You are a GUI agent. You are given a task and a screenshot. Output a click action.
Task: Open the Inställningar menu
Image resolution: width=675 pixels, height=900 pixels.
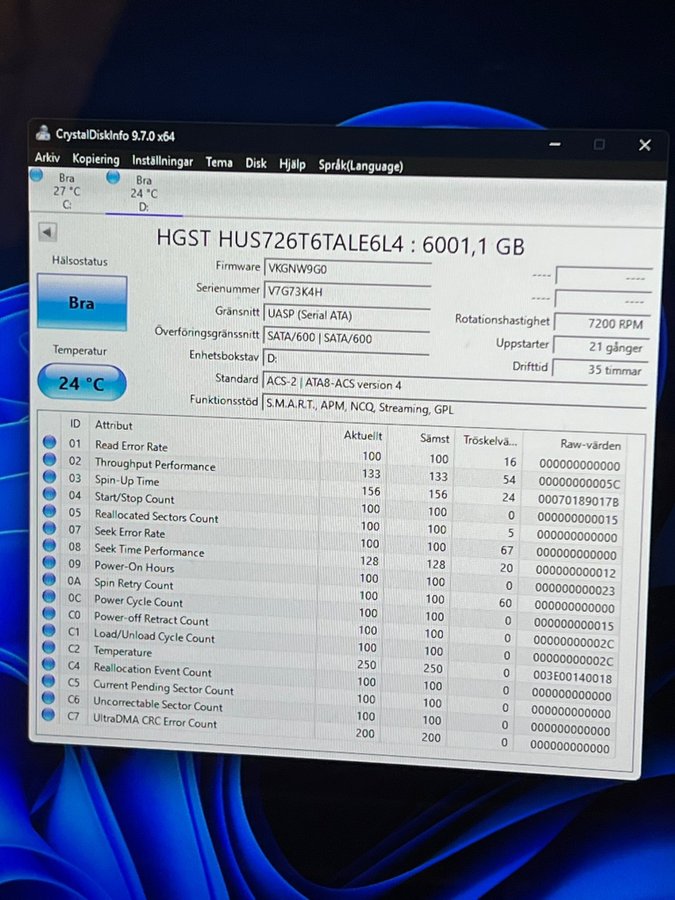click(x=162, y=161)
